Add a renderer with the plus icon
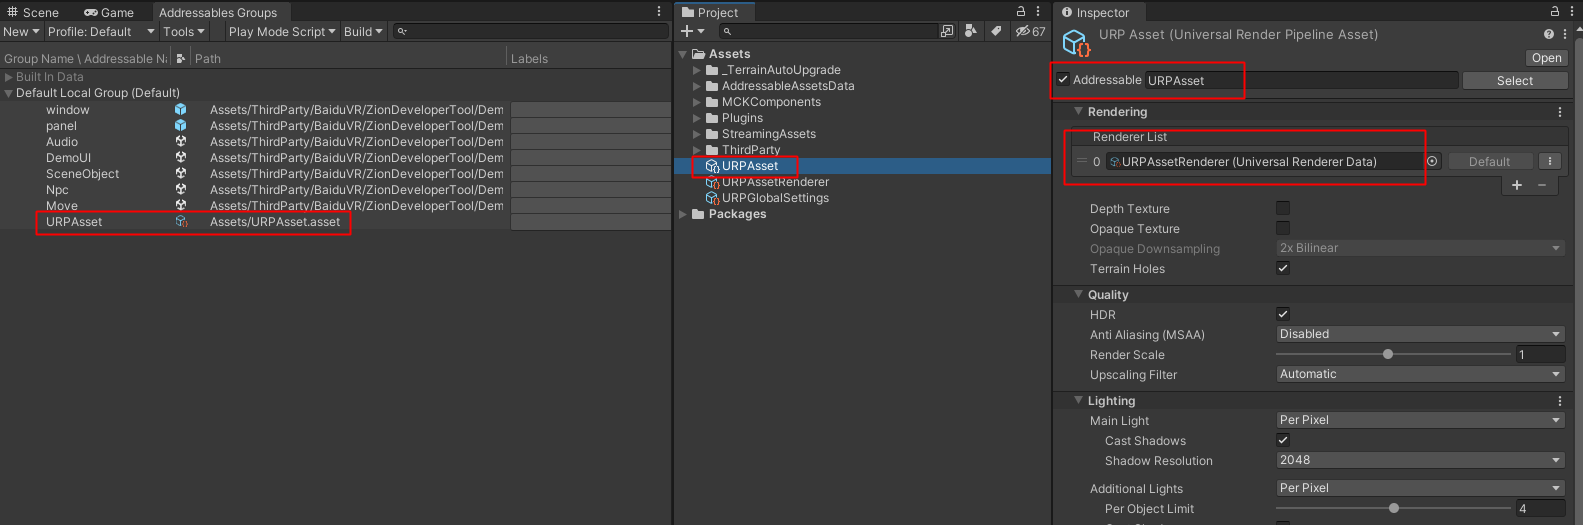This screenshot has width=1583, height=525. pos(1517,185)
